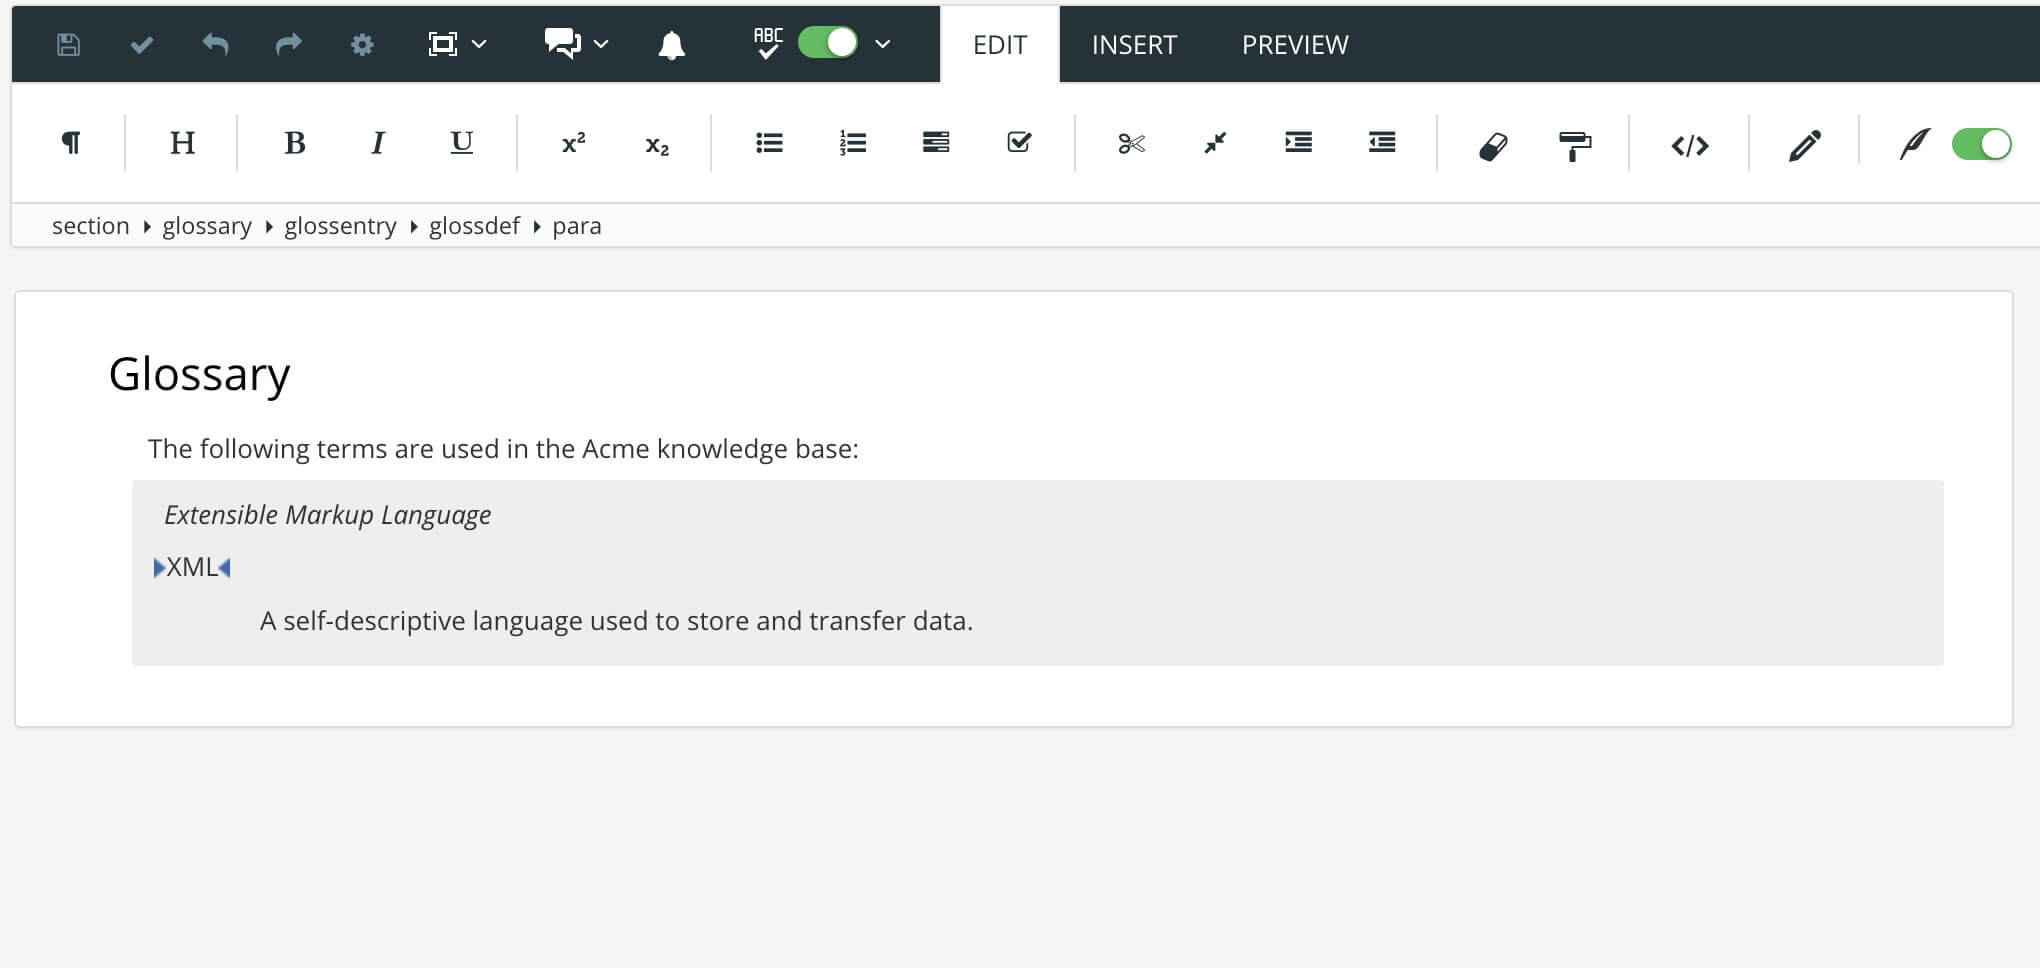Open the notifications bell icon

671,45
